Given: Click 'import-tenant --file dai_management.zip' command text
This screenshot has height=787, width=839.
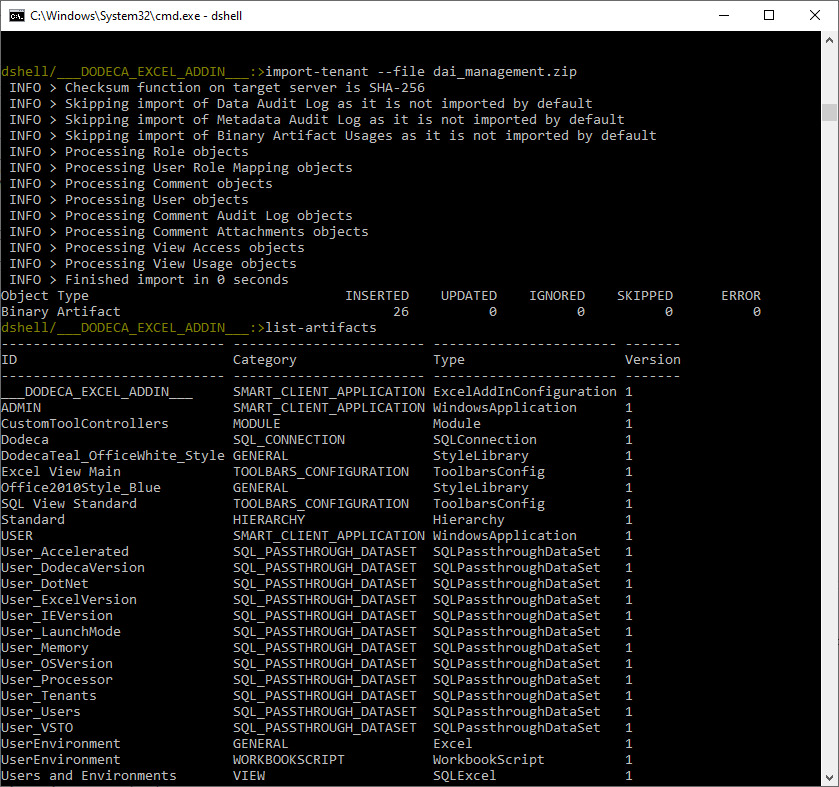Looking at the screenshot, I should 421,72.
